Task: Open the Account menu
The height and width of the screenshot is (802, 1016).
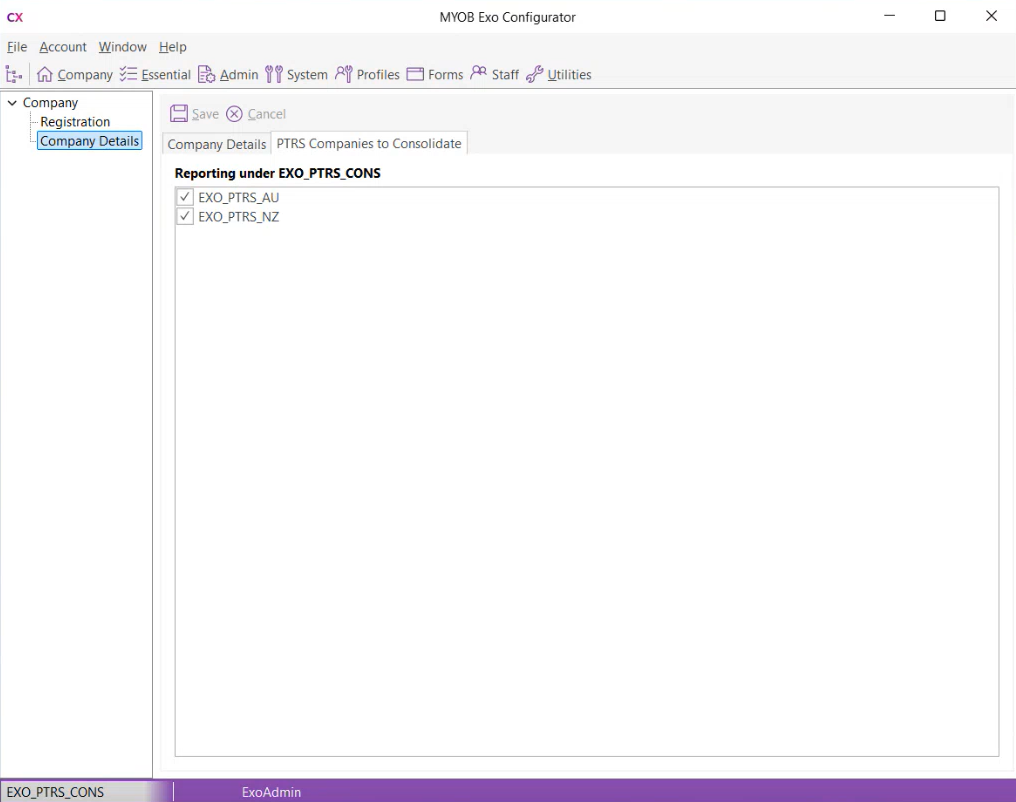Action: click(63, 47)
